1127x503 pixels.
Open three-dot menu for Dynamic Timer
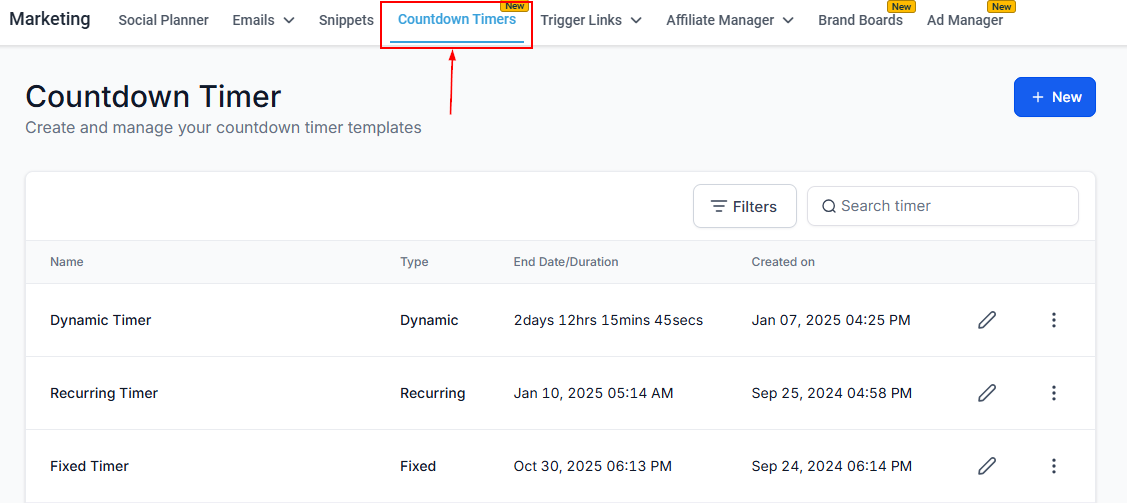1053,320
